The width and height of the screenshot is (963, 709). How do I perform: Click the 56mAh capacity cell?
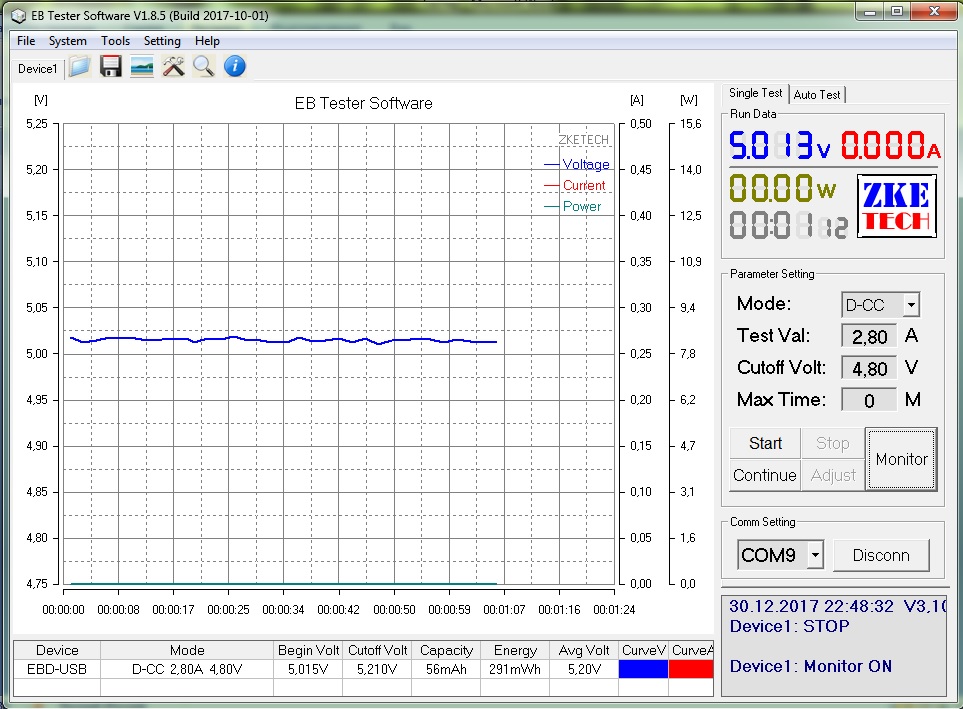coord(446,669)
